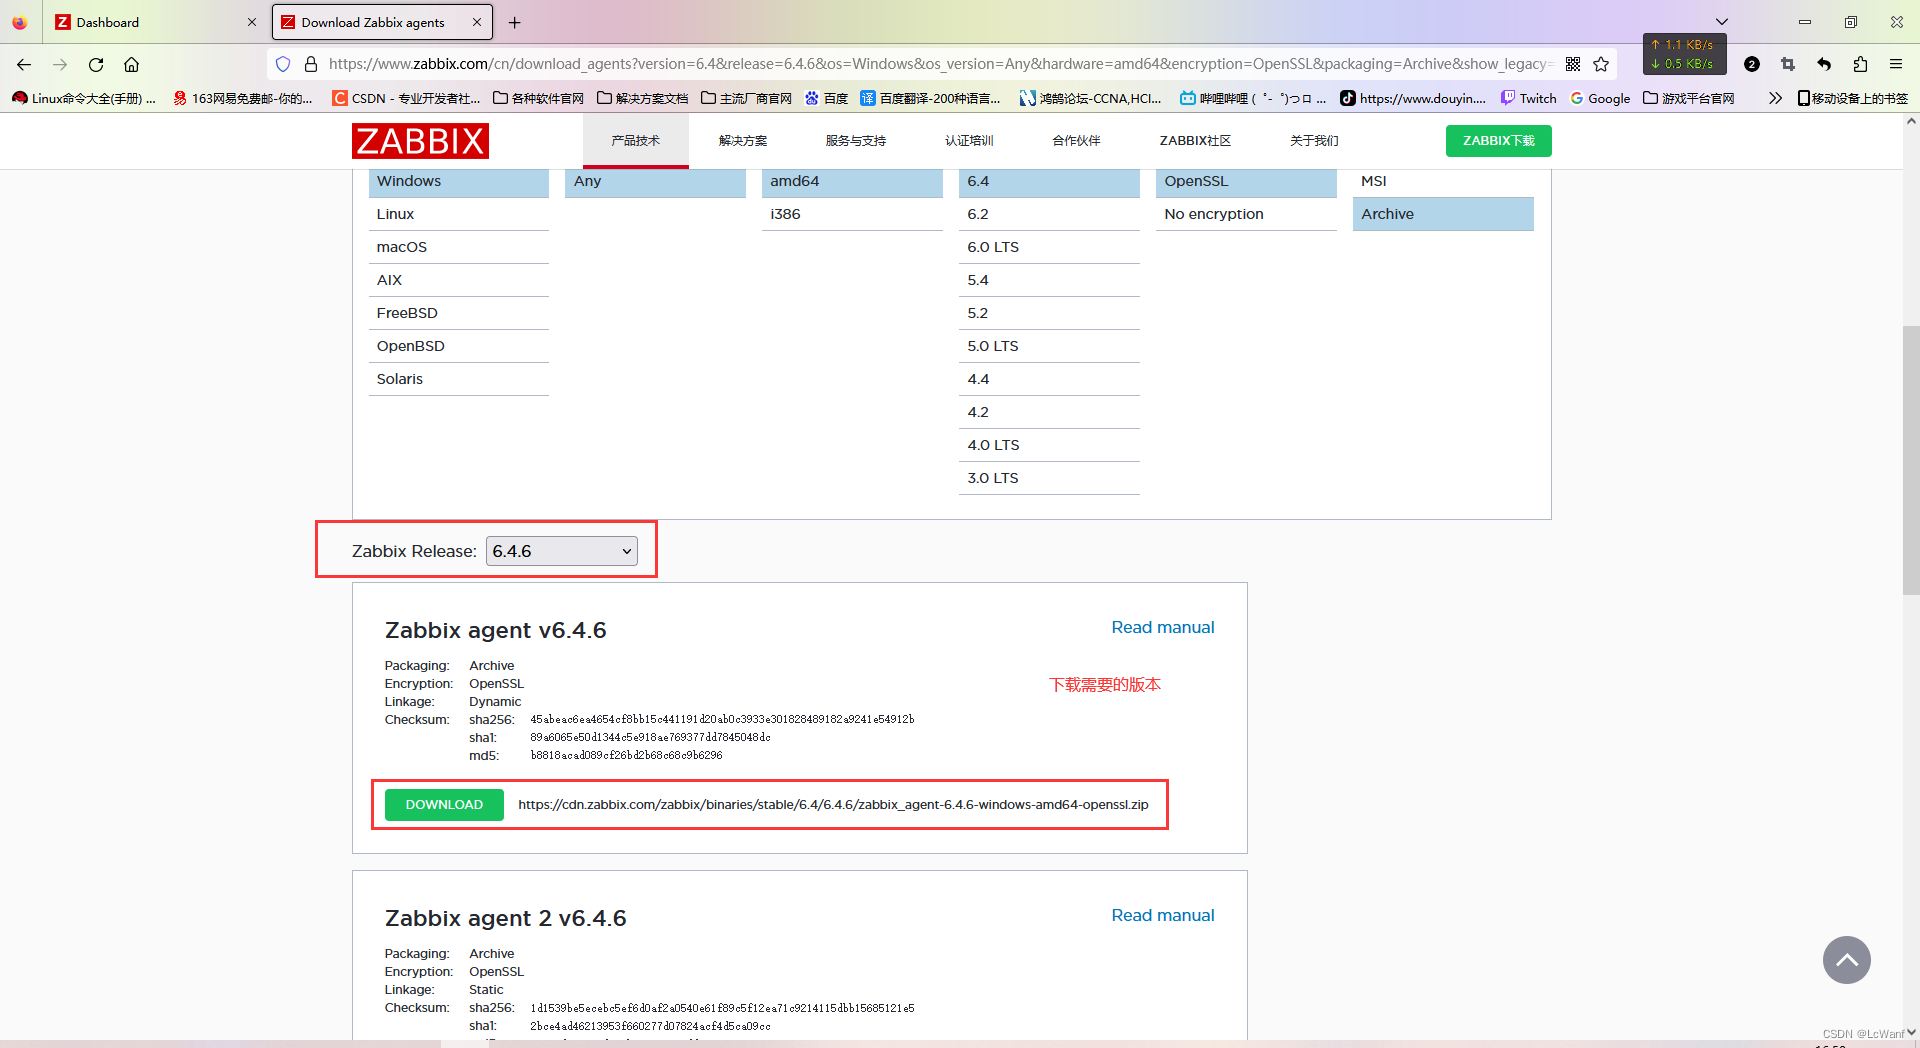Open the 解决方案 menu
The width and height of the screenshot is (1920, 1048).
tap(743, 141)
